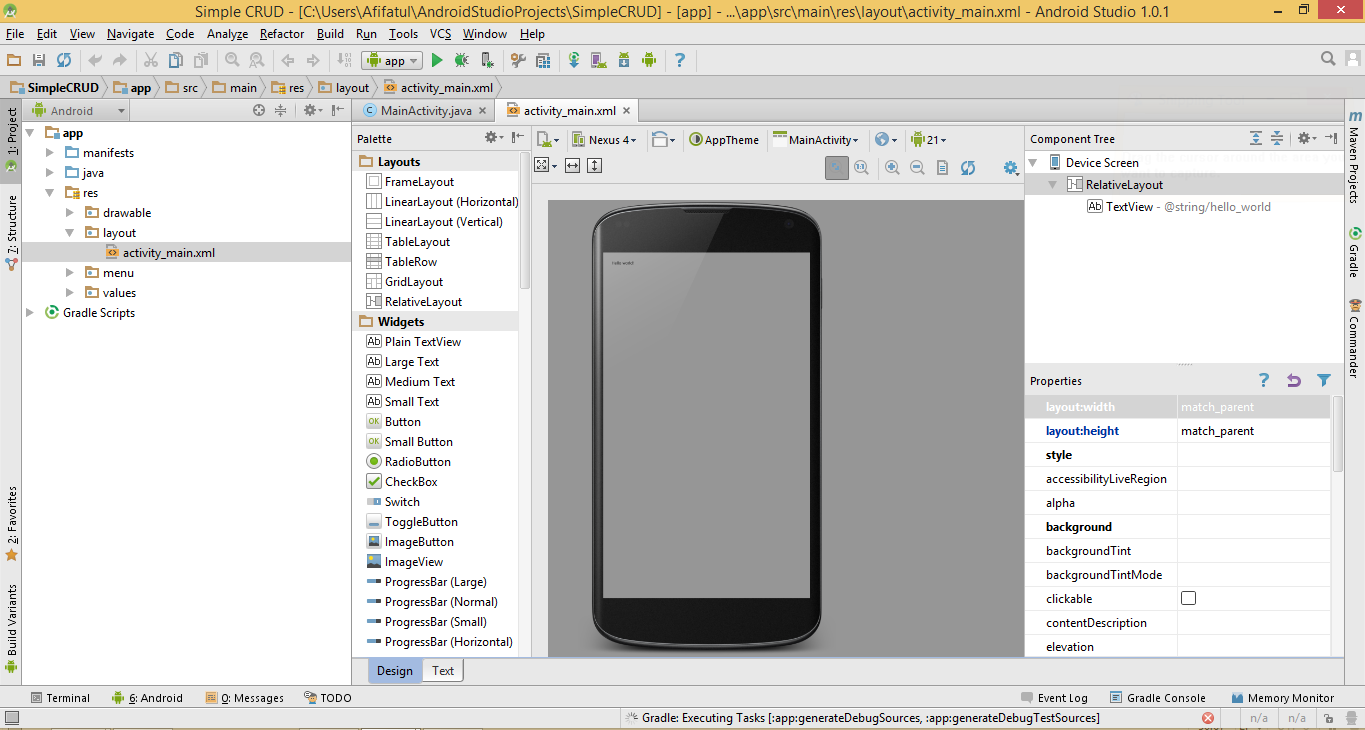Click Sync Project with Gradle Files icon
1365x730 pixels.
574,60
